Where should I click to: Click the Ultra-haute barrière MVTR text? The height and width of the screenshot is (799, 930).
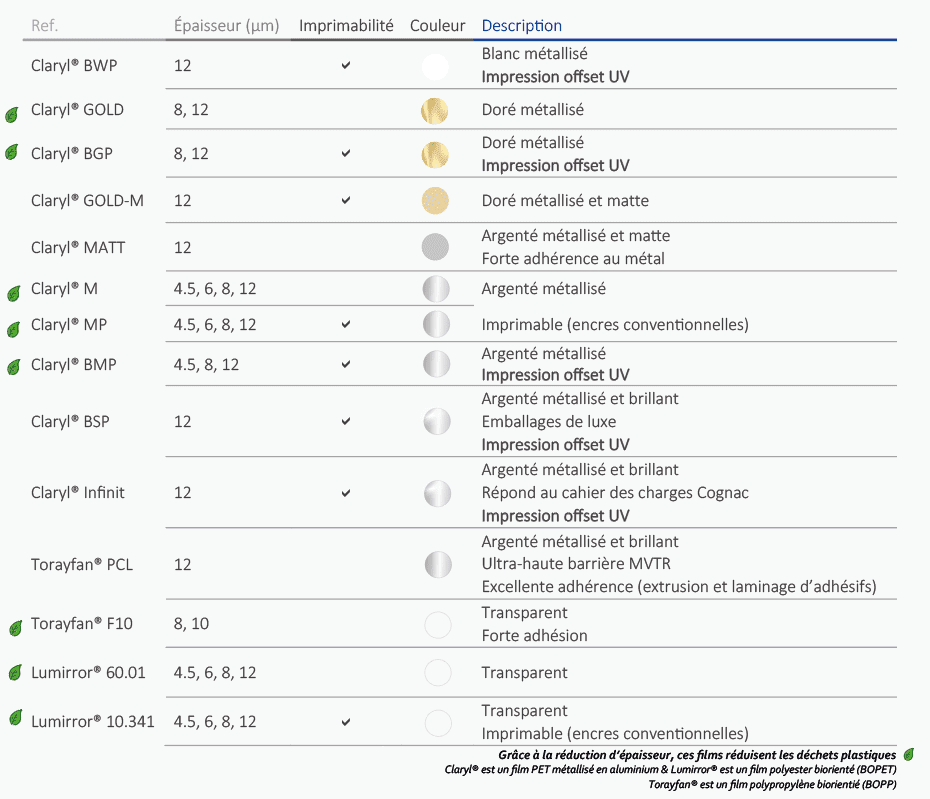click(576, 564)
